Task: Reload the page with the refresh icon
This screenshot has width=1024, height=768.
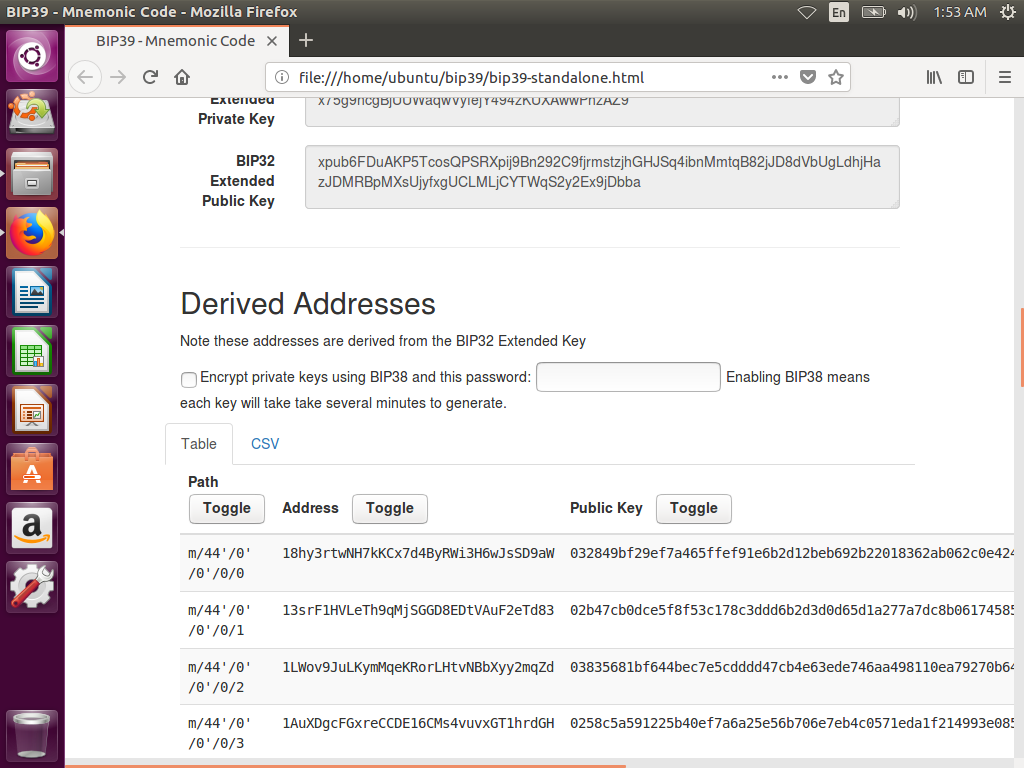Action: [150, 77]
